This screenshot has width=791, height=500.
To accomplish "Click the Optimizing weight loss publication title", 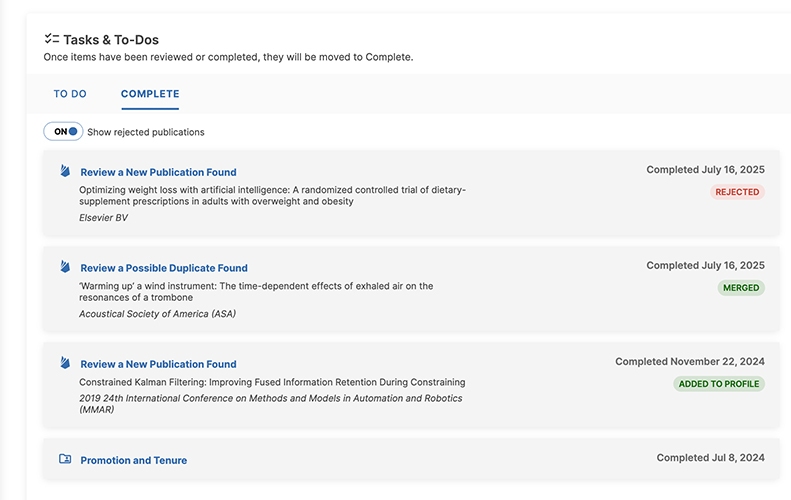I will pyautogui.click(x=272, y=195).
